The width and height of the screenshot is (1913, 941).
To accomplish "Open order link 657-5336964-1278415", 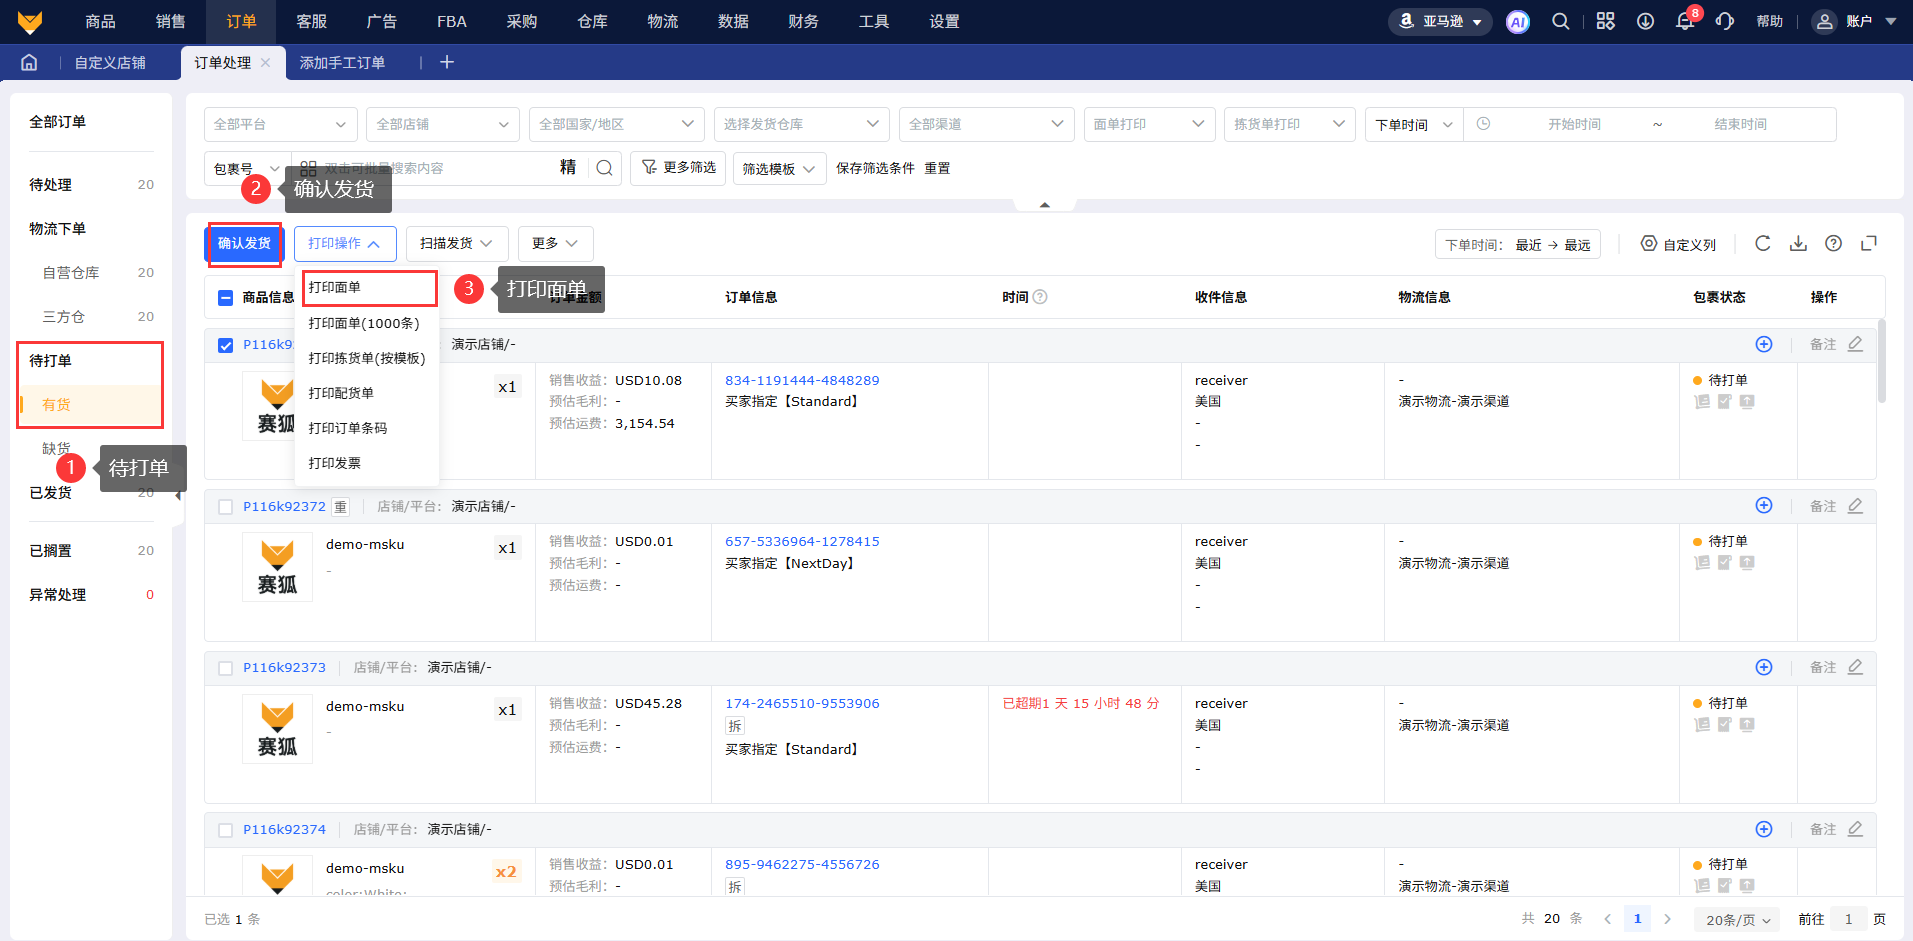I will click(802, 541).
